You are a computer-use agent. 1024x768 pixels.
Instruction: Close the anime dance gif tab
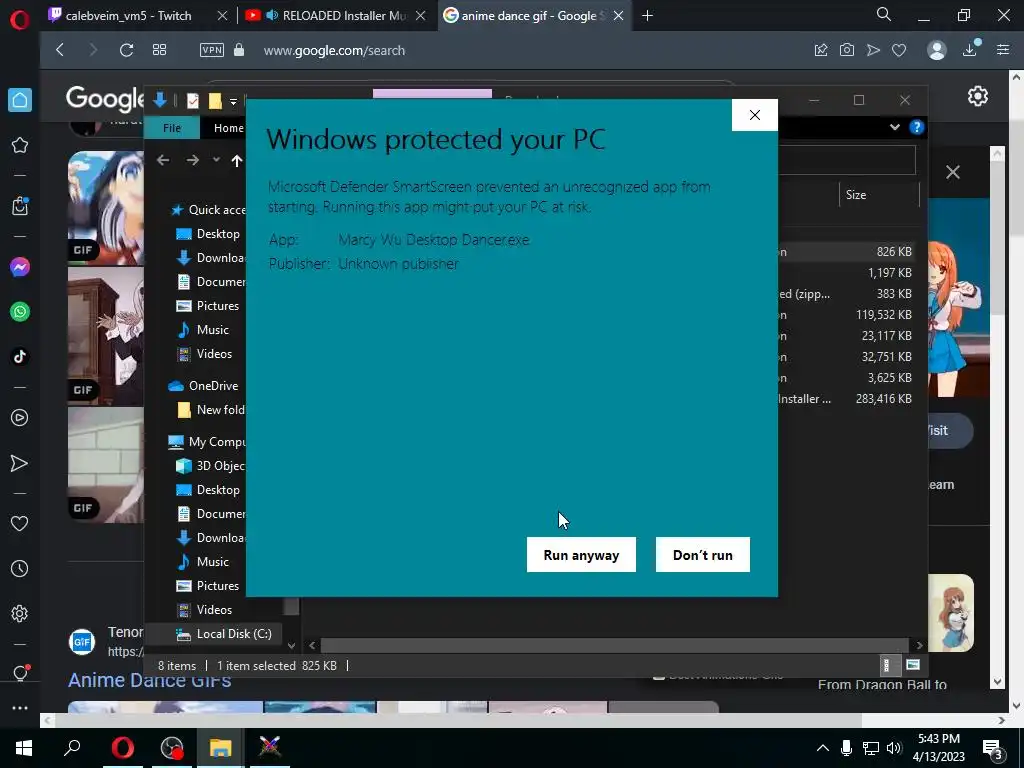(x=618, y=16)
